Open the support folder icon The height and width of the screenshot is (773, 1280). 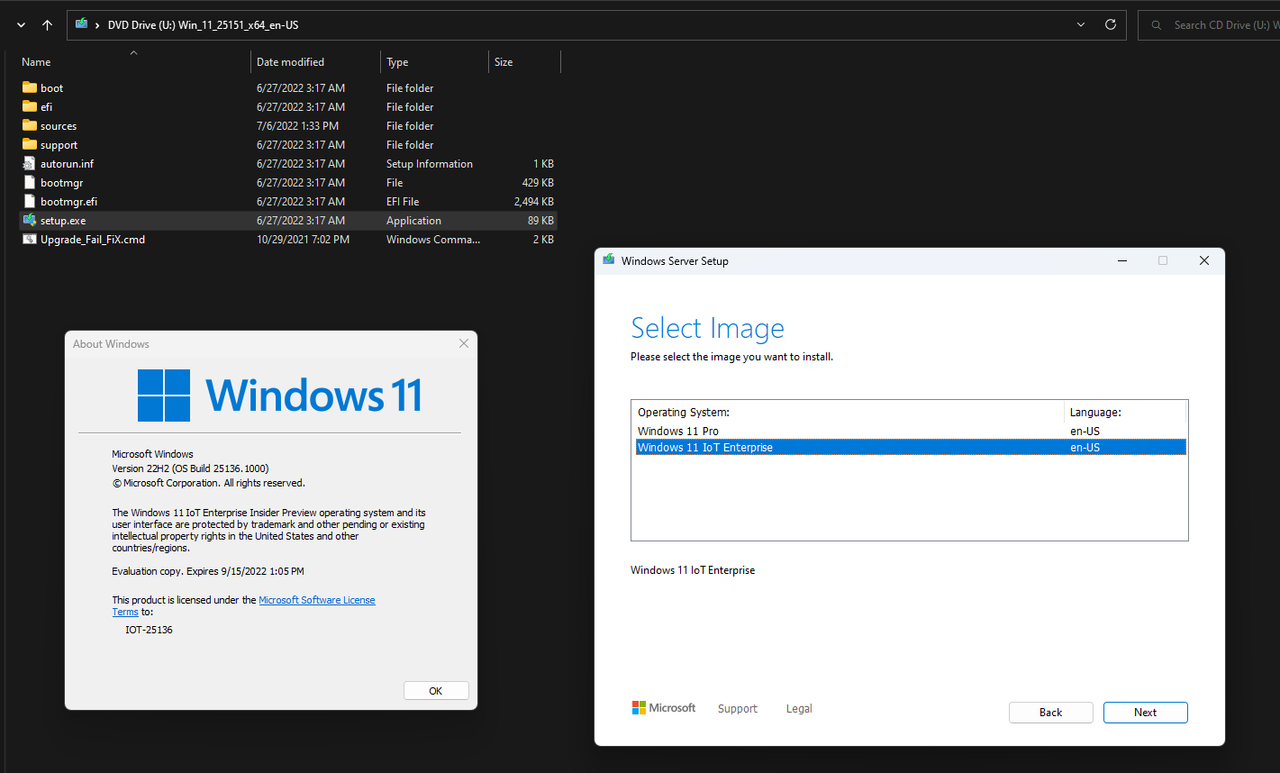[29, 145]
